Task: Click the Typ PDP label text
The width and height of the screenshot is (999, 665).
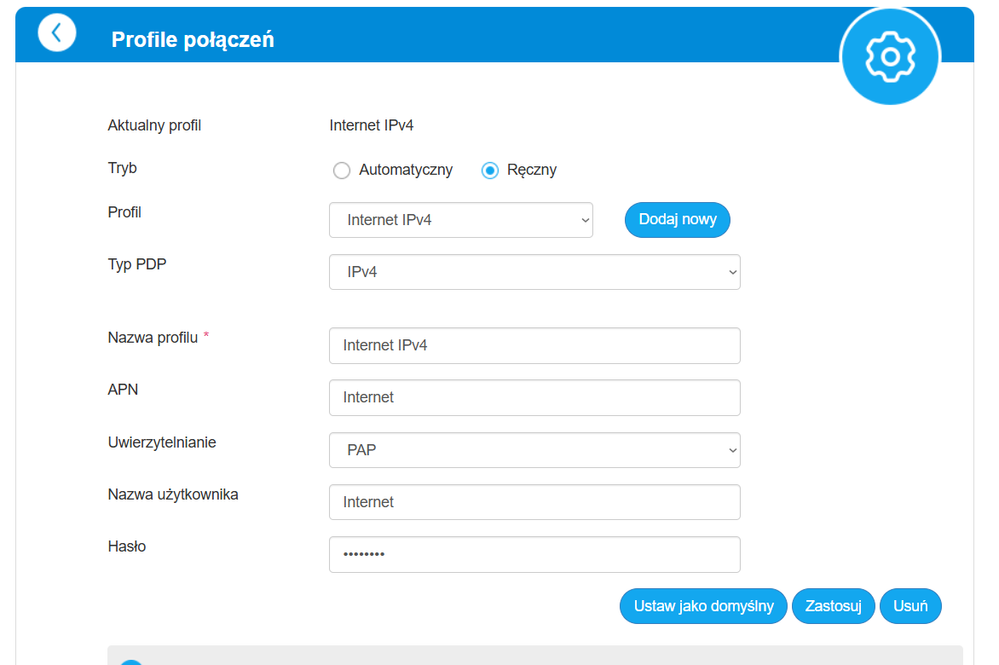Action: point(137,264)
